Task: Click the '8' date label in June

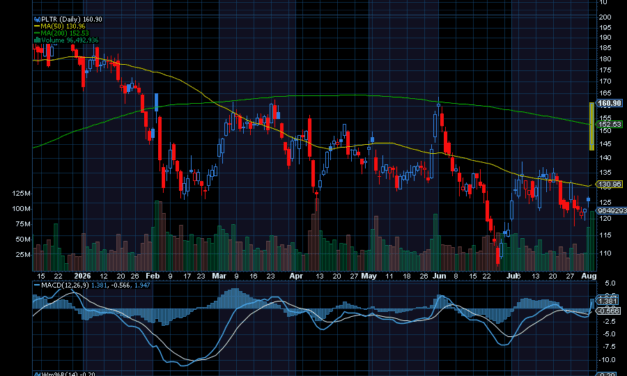Action: (x=456, y=276)
